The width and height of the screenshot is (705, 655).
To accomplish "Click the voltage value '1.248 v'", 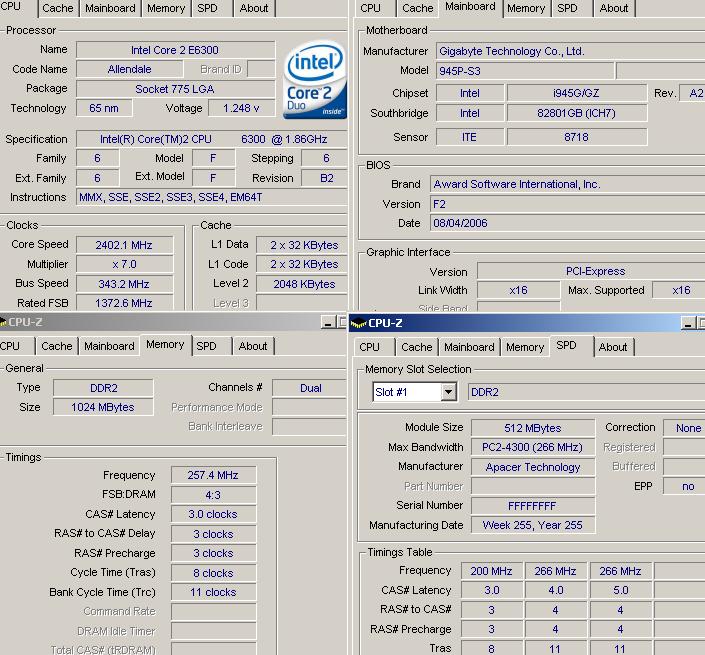I will pos(242,108).
